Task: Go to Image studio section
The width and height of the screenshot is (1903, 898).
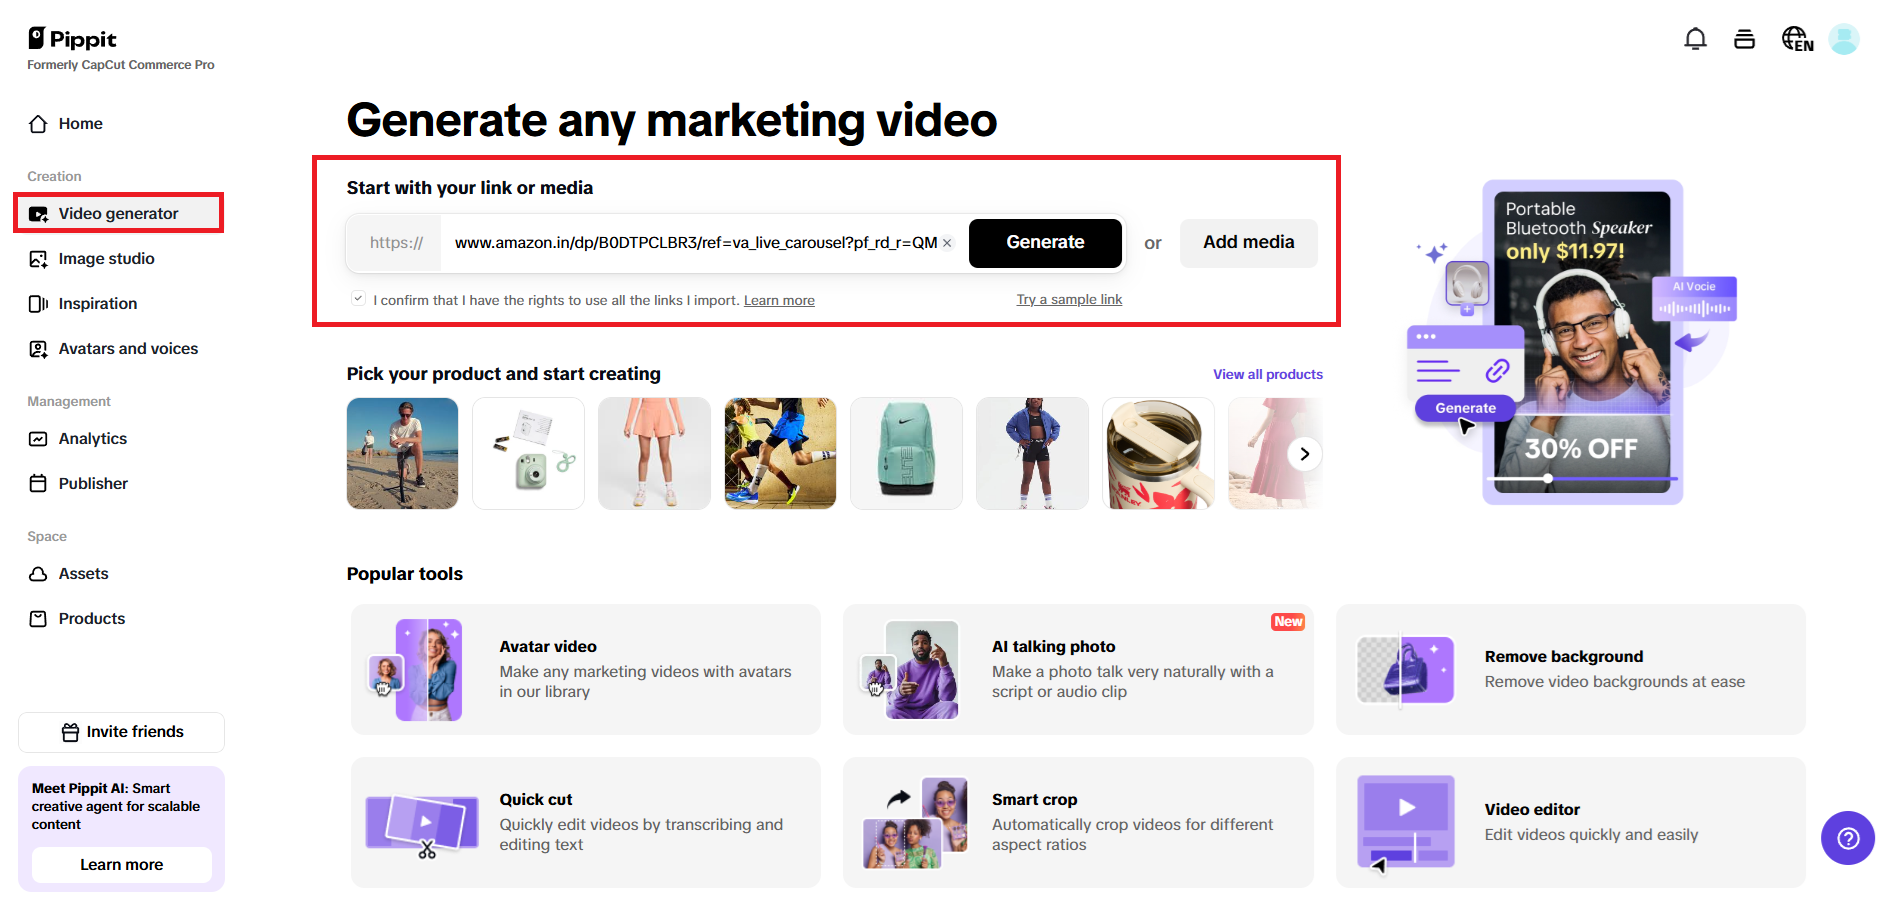Action: (106, 258)
